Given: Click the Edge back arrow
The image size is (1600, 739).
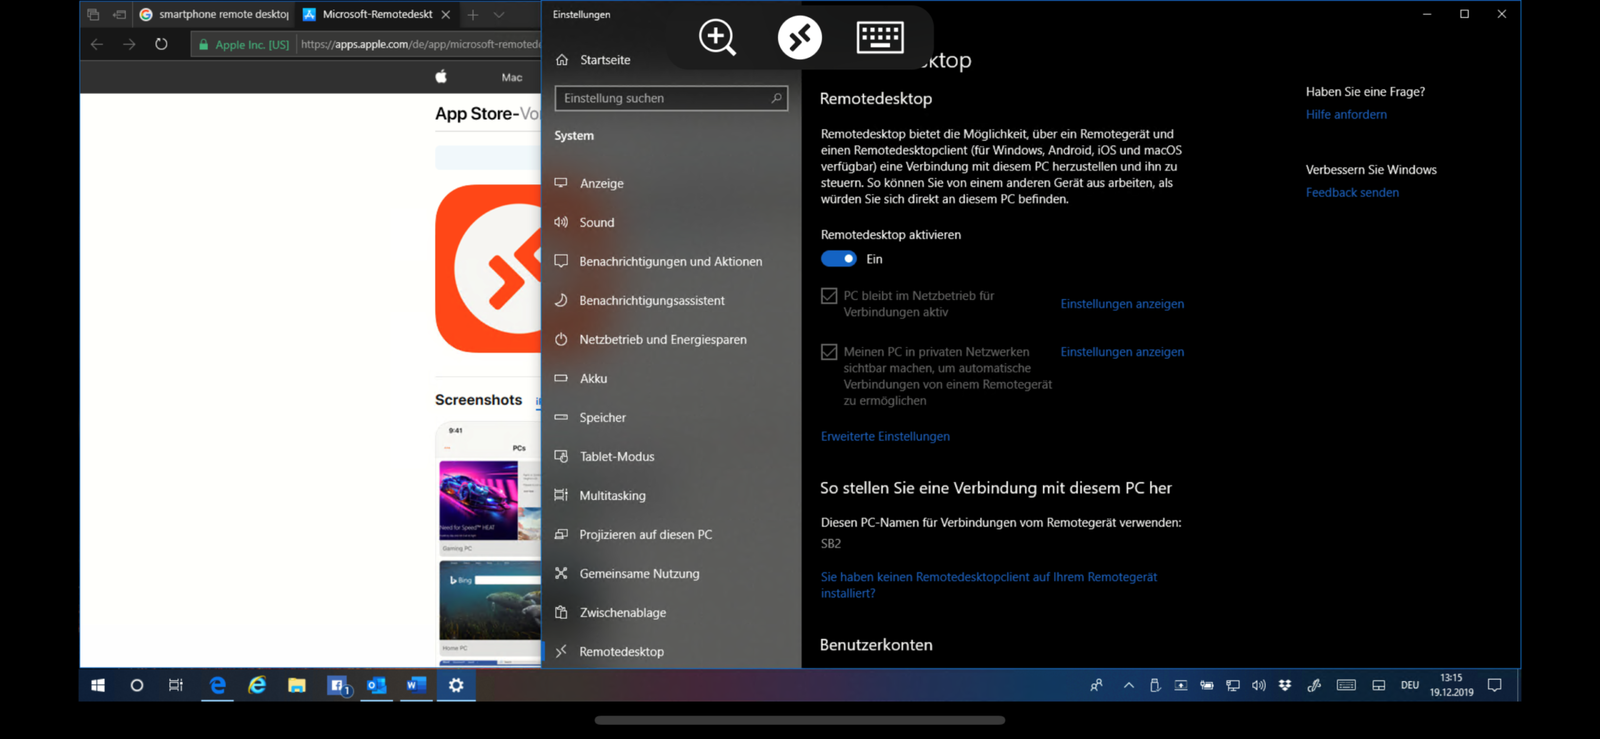Looking at the screenshot, I should pyautogui.click(x=97, y=44).
